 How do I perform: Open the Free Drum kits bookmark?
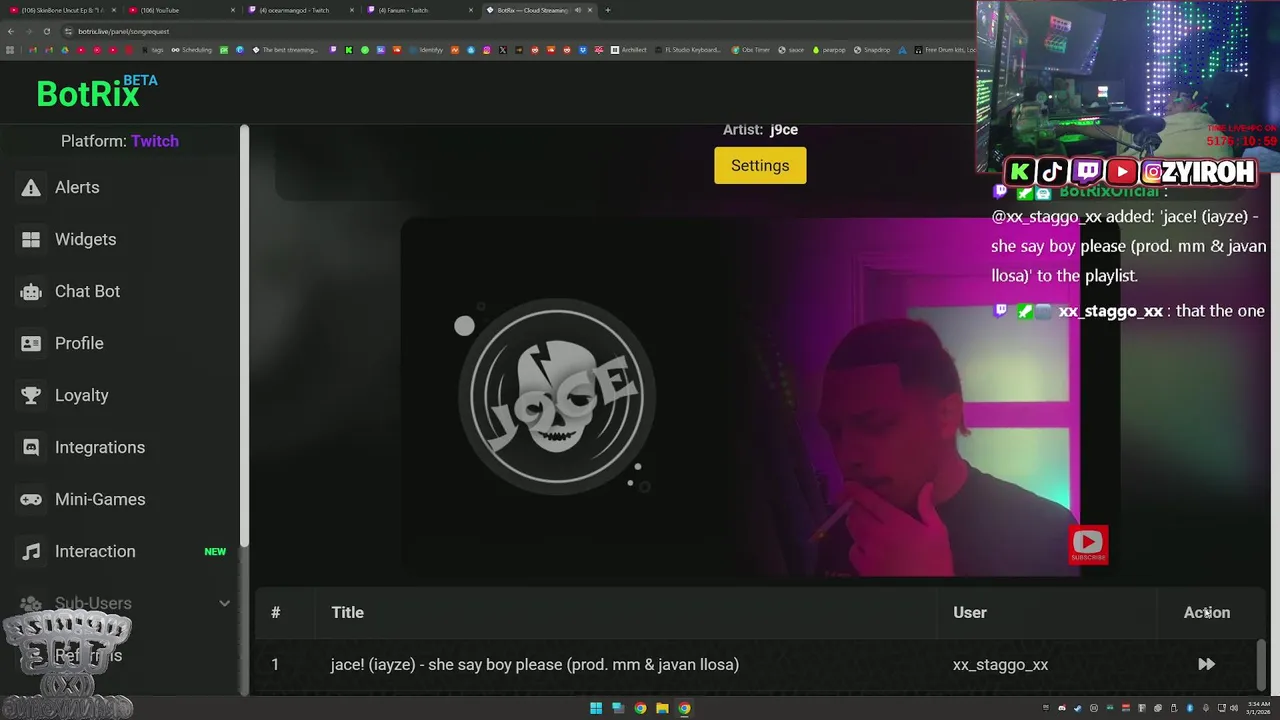946,50
